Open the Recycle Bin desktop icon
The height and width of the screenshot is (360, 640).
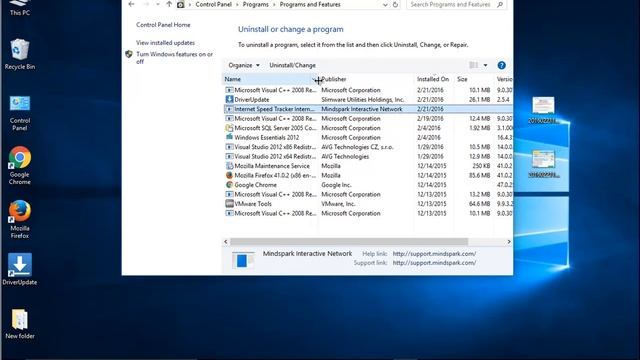20,54
